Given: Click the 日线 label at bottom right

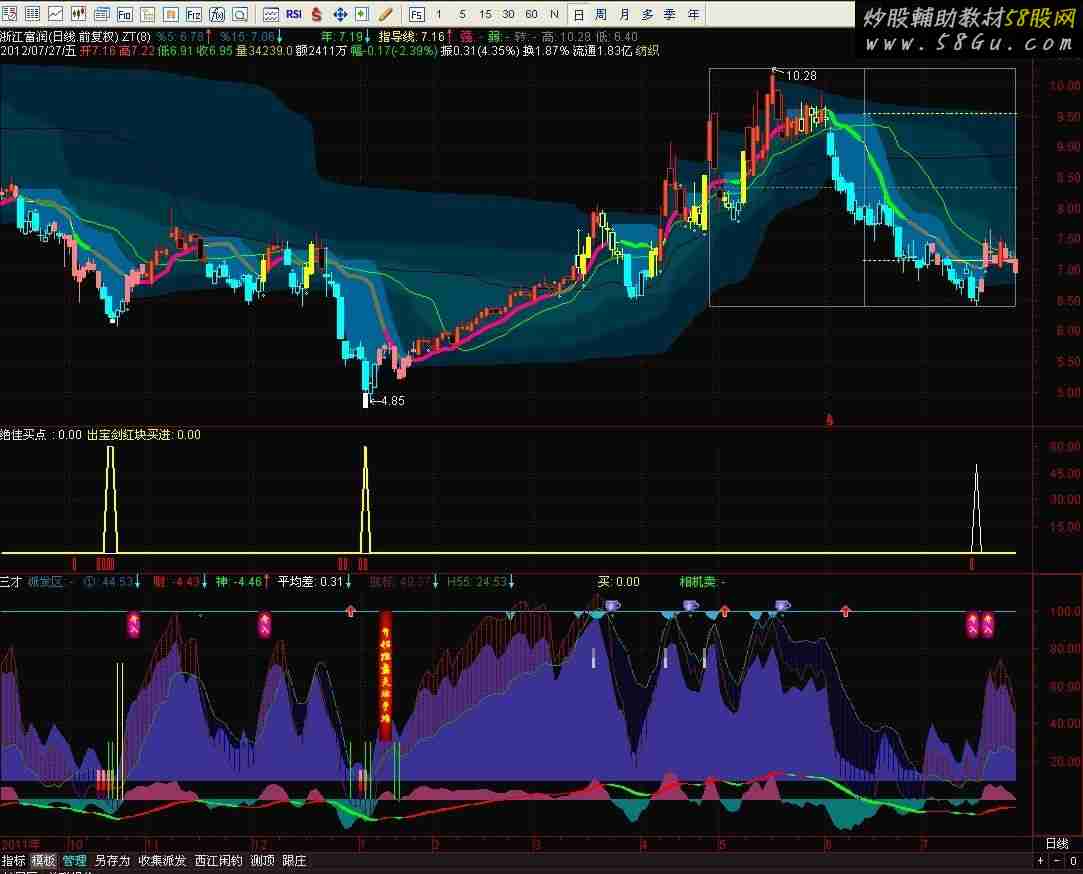Looking at the screenshot, I should click(1057, 843).
